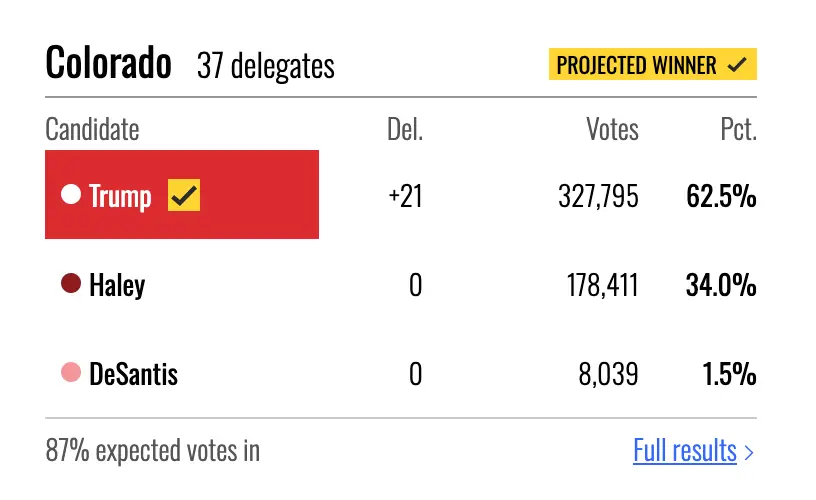This screenshot has width=816, height=500.
Task: Click the Pct. column header
Action: pos(738,129)
